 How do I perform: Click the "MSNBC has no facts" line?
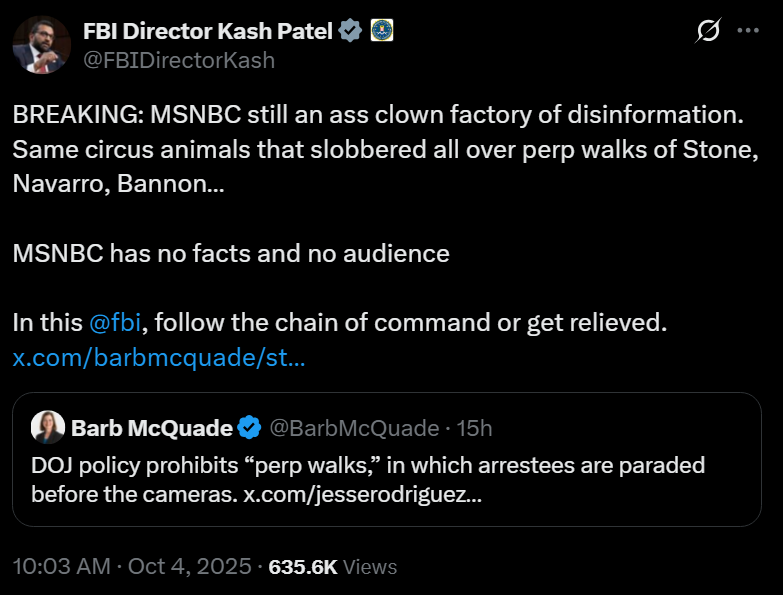[x=231, y=253]
